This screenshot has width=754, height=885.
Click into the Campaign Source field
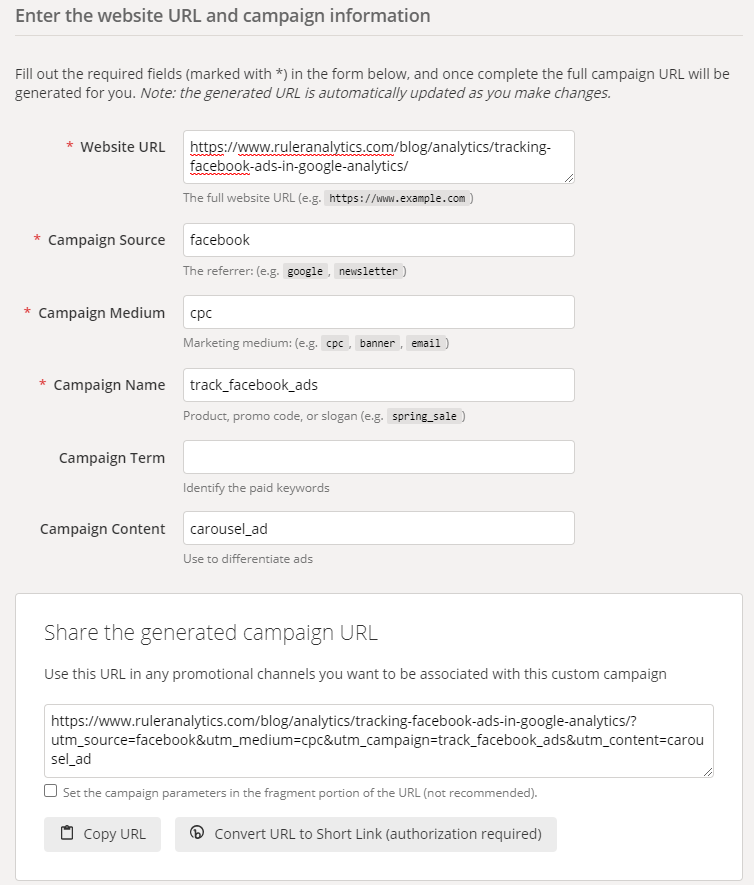pyautogui.click(x=378, y=240)
